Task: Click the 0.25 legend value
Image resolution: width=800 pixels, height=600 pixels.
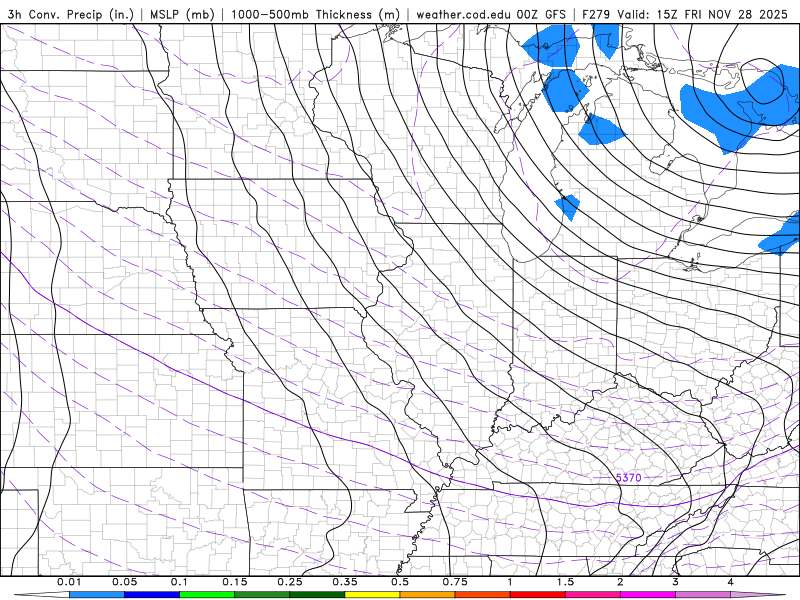Action: pos(290,582)
